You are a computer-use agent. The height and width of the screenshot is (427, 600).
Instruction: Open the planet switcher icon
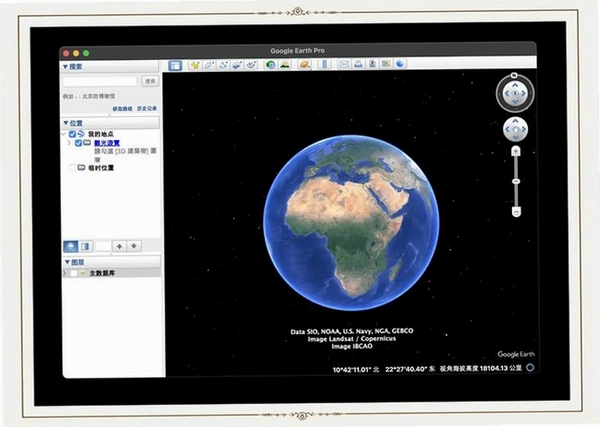(x=304, y=65)
